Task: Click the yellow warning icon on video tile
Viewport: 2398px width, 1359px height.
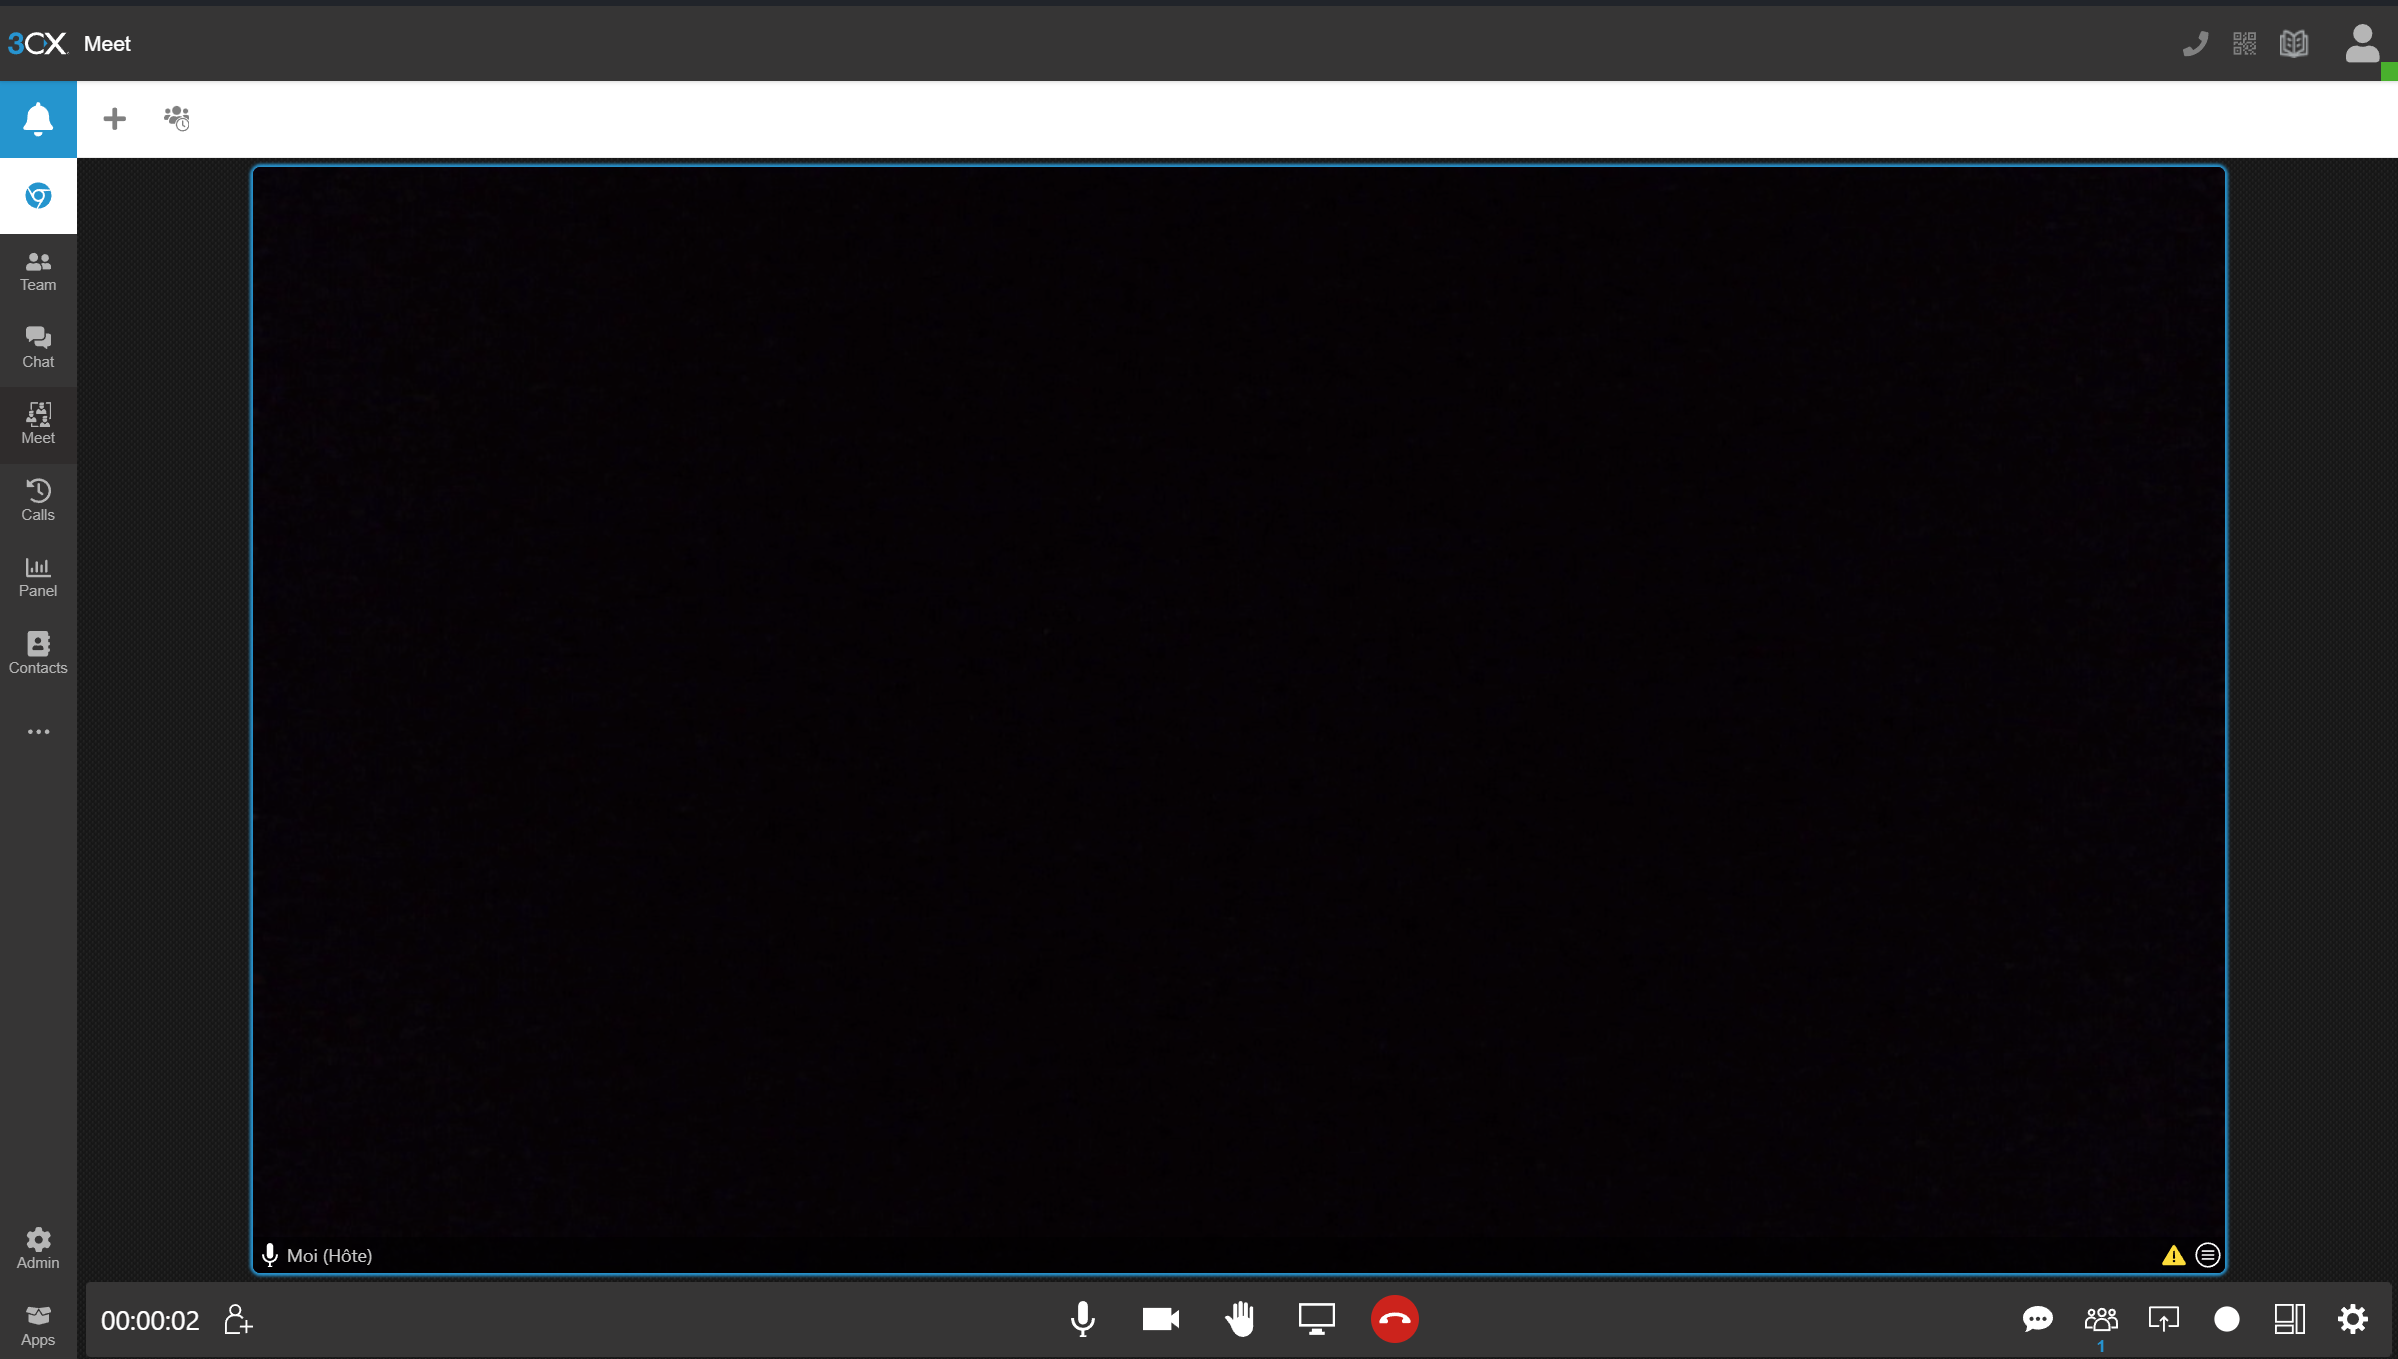Action: point(2173,1256)
